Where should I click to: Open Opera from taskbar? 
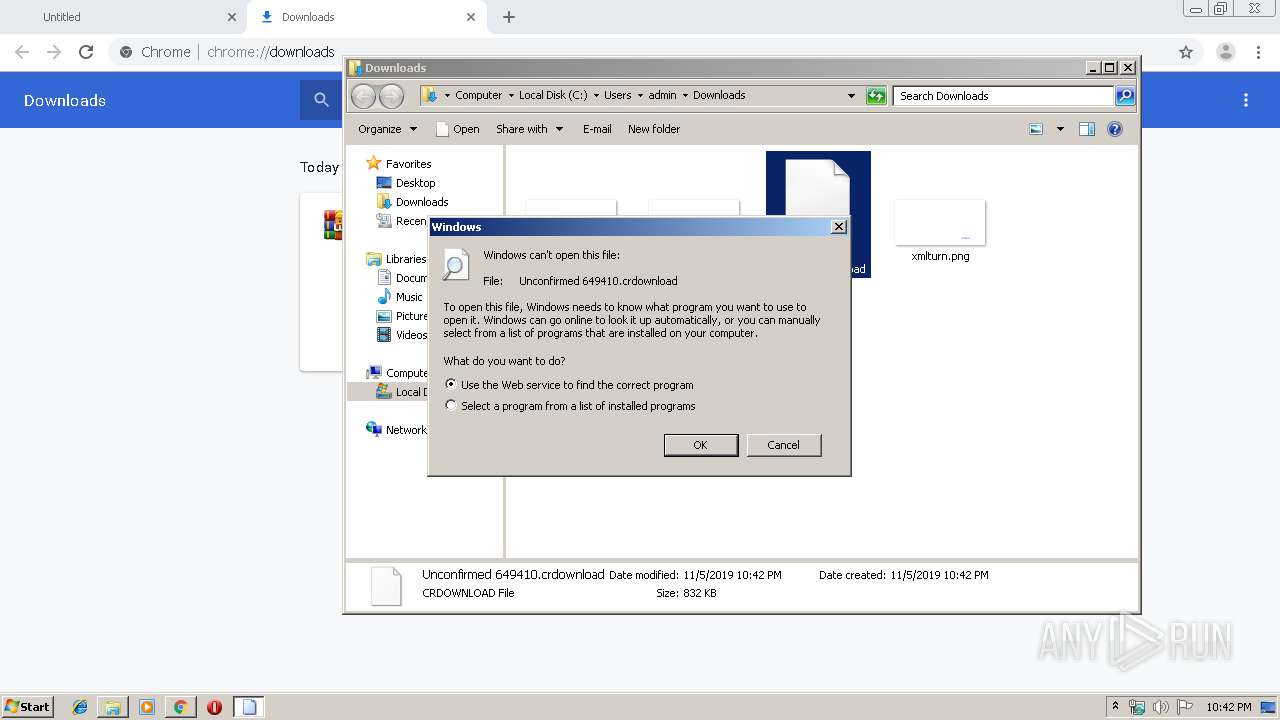214,707
